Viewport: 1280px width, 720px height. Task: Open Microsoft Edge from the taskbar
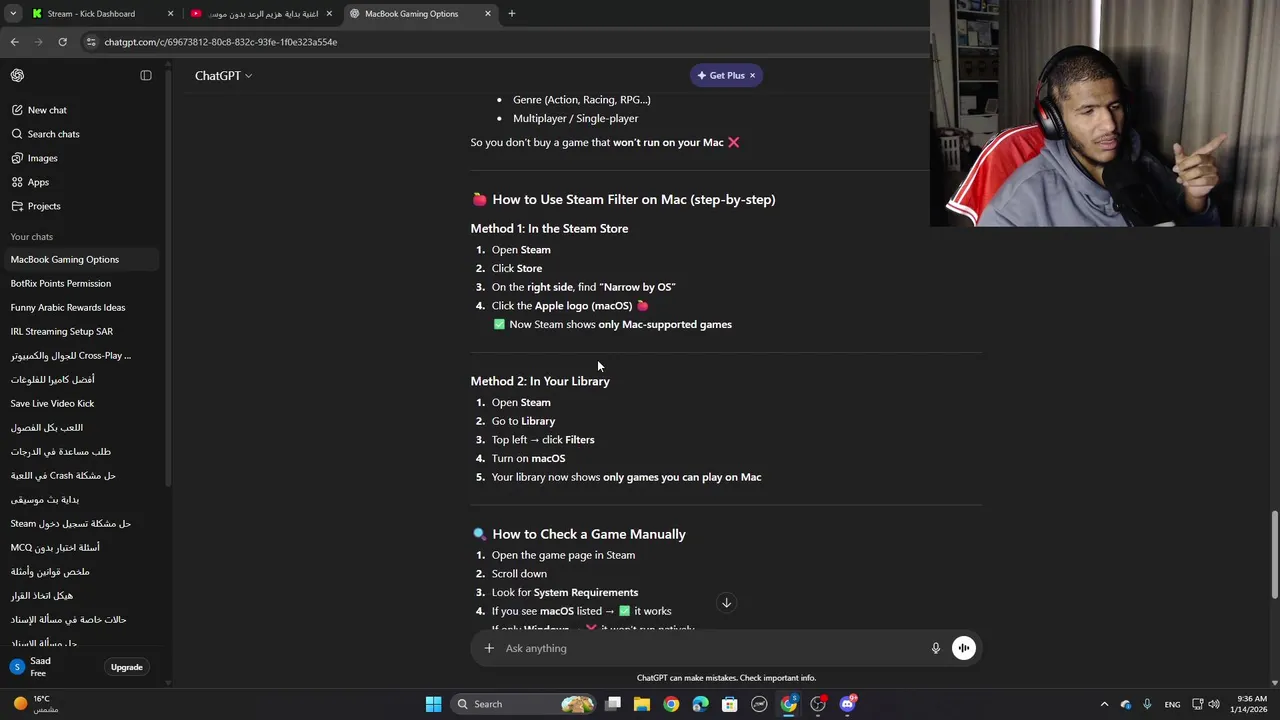click(x=700, y=704)
